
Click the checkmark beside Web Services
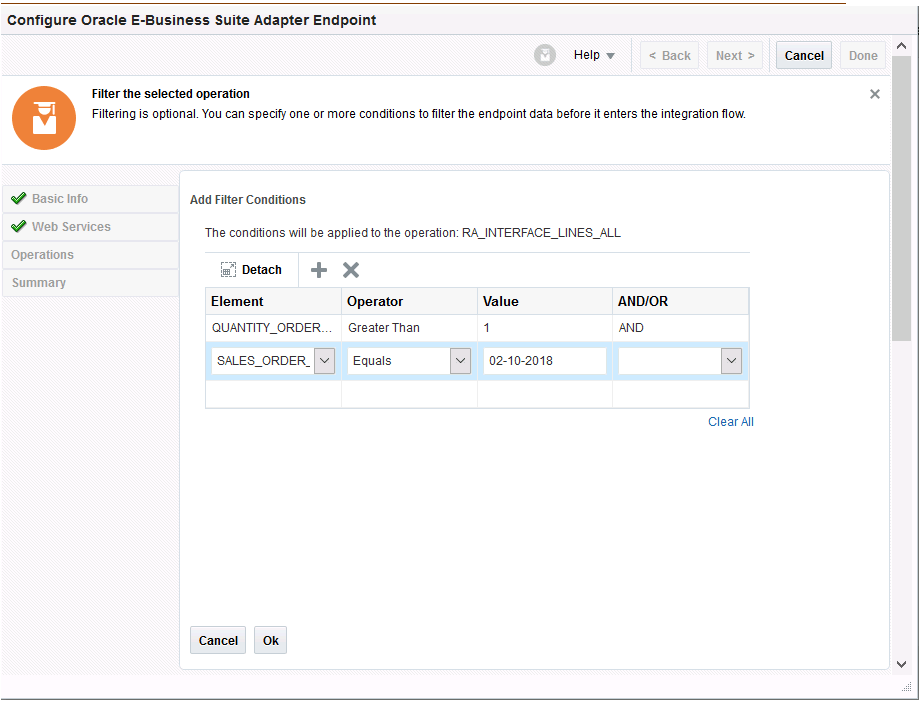[x=17, y=227]
